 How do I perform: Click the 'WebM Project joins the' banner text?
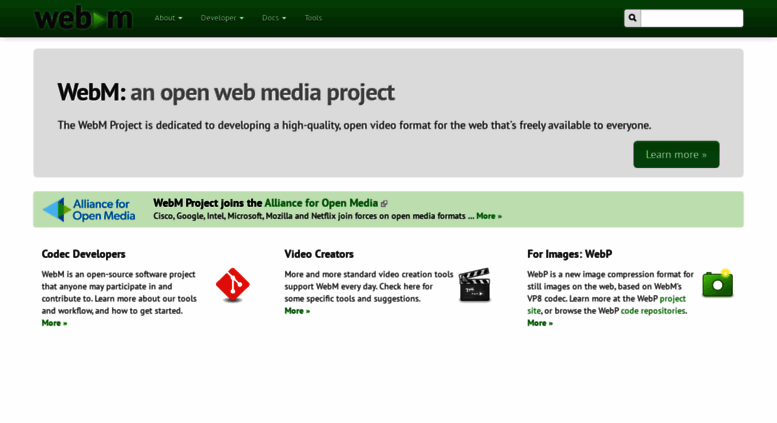point(208,203)
